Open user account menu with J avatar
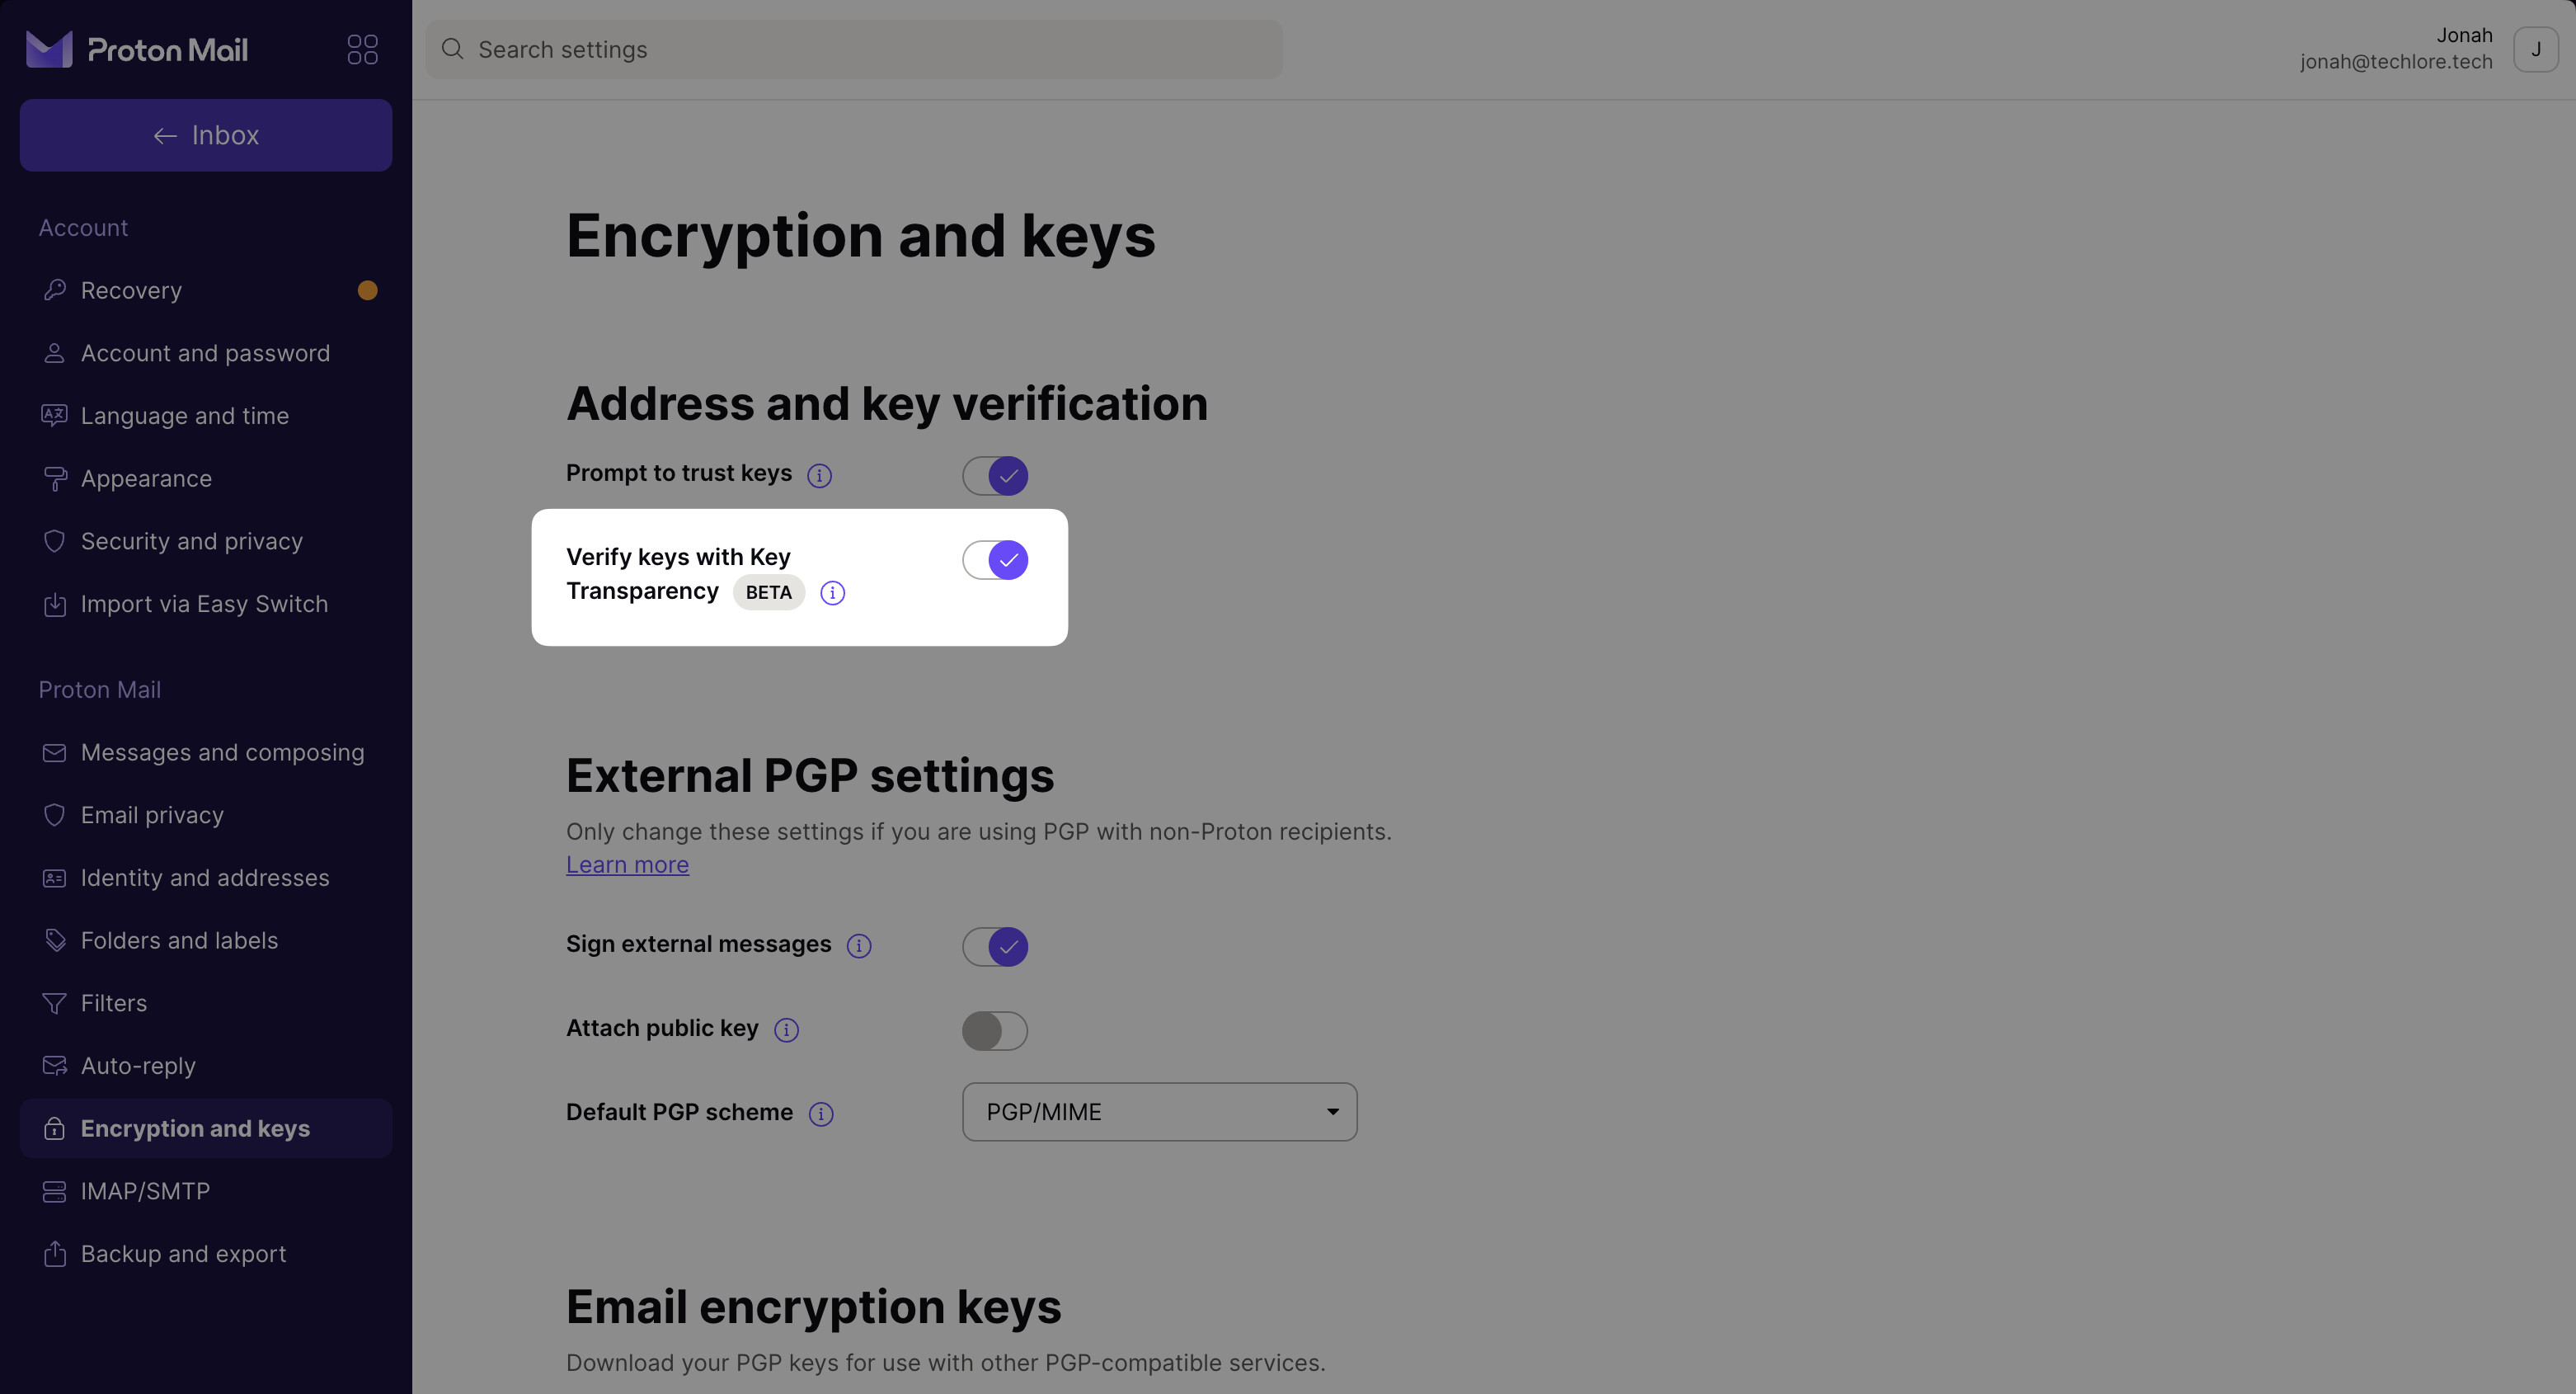 (2535, 49)
